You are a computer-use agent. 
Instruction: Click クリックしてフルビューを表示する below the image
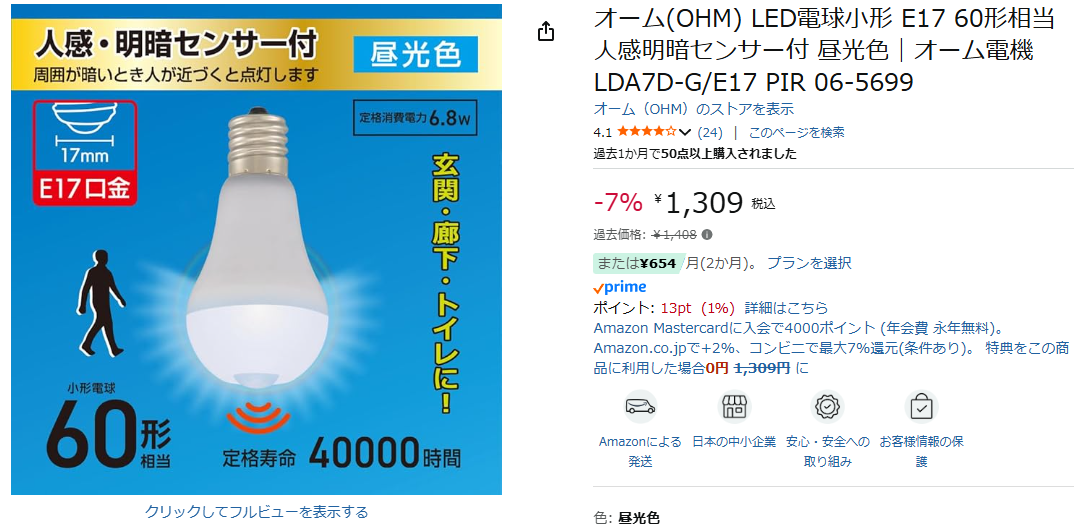[x=256, y=512]
